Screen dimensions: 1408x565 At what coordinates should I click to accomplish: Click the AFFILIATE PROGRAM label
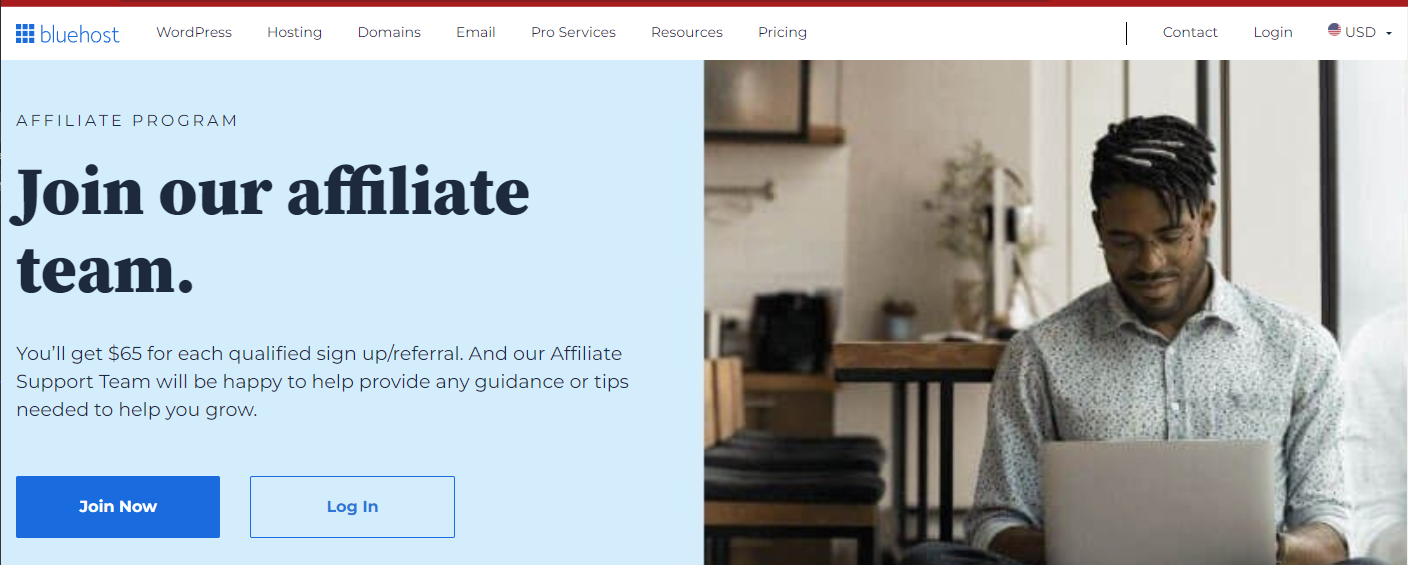pos(127,121)
